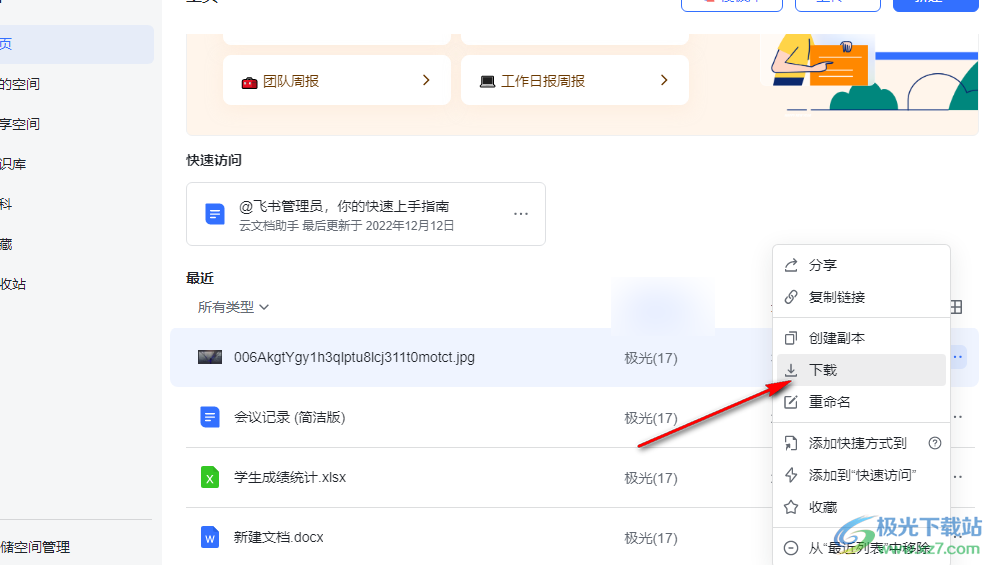
Task: Open the 会议记录 (简洁版) document
Action: 289,417
